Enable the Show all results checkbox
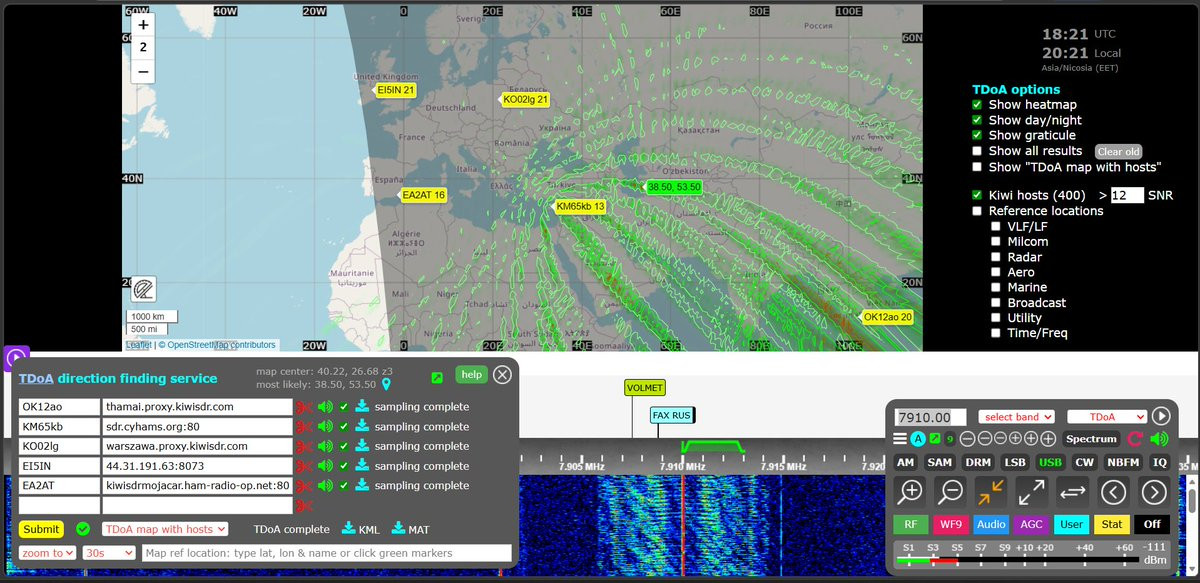Viewport: 1200px width, 583px height. click(x=978, y=151)
